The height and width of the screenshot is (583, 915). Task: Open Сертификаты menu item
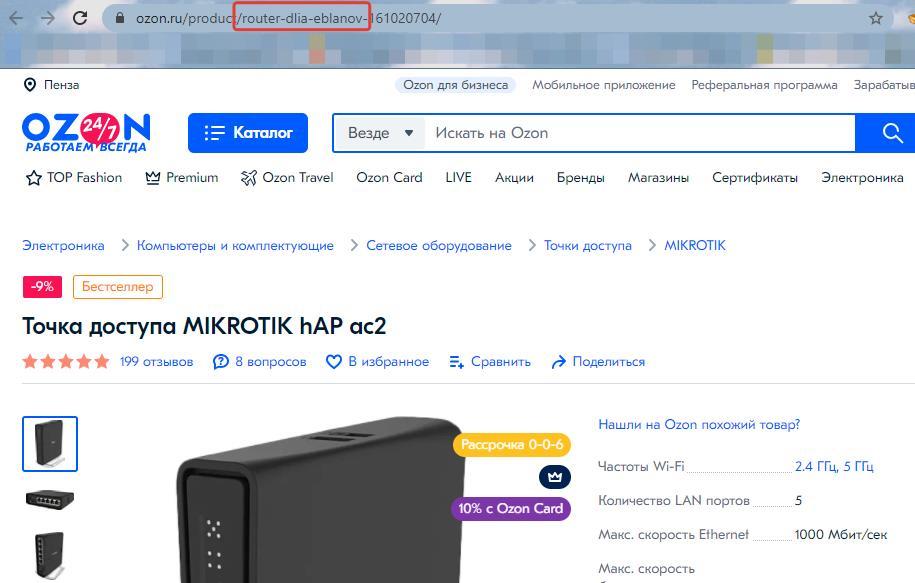point(755,177)
